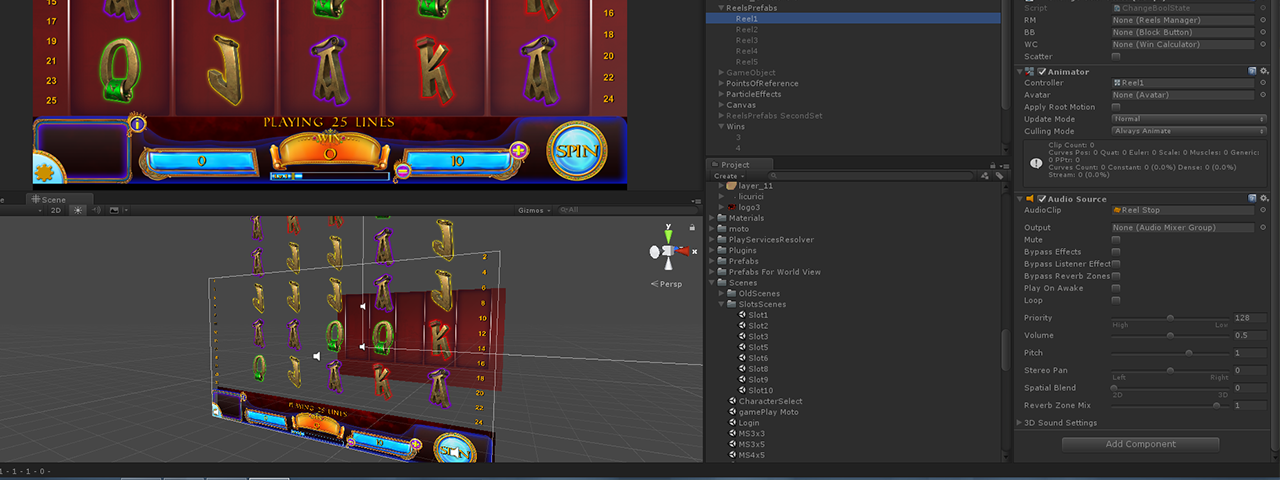Enable the Loop checkbox
1280x480 pixels.
point(1116,300)
